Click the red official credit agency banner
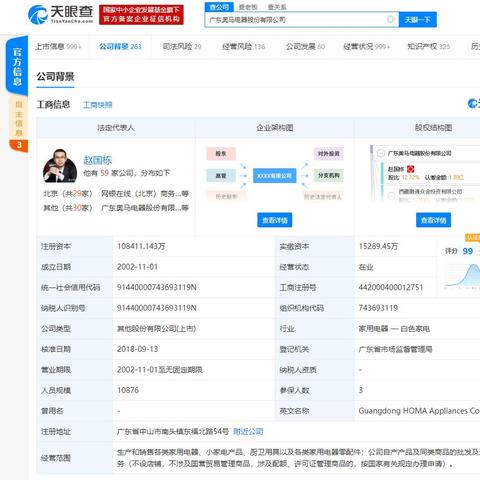The image size is (480, 480). [x=141, y=15]
